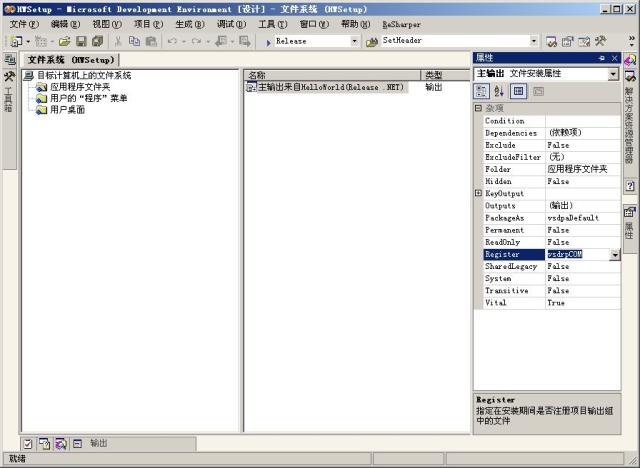Image resolution: width=640 pixels, height=468 pixels.
Task: Collapse the 杂项 property category
Action: [x=478, y=108]
